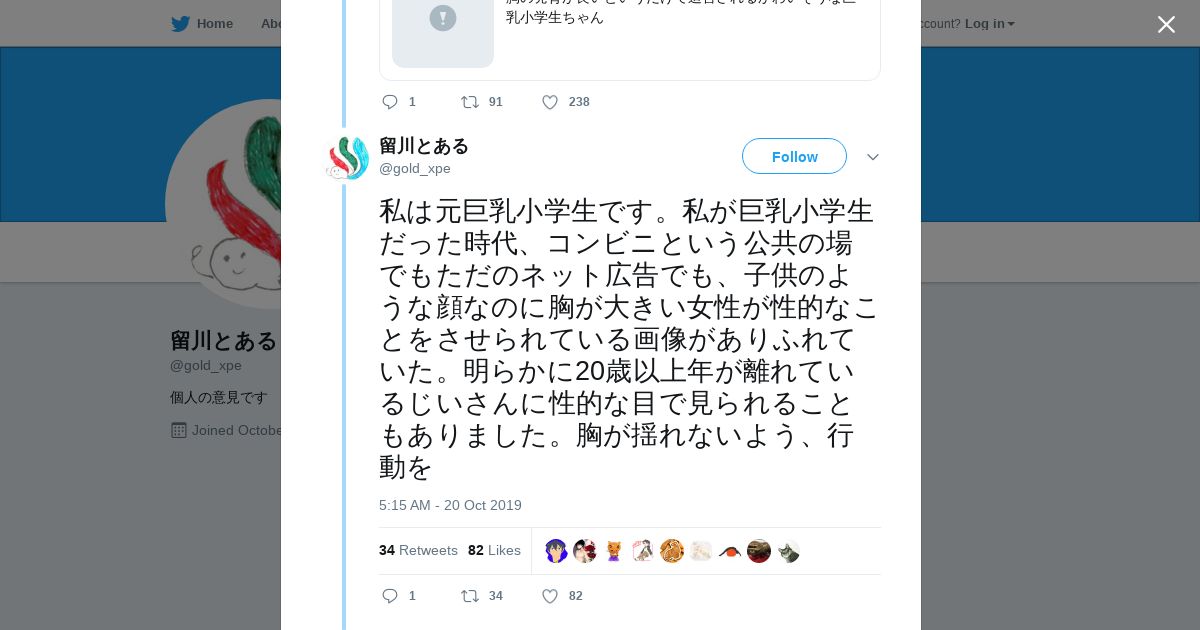Viewport: 1200px width, 630px height.
Task: Expand the tweet options chevron menu
Action: [x=873, y=157]
